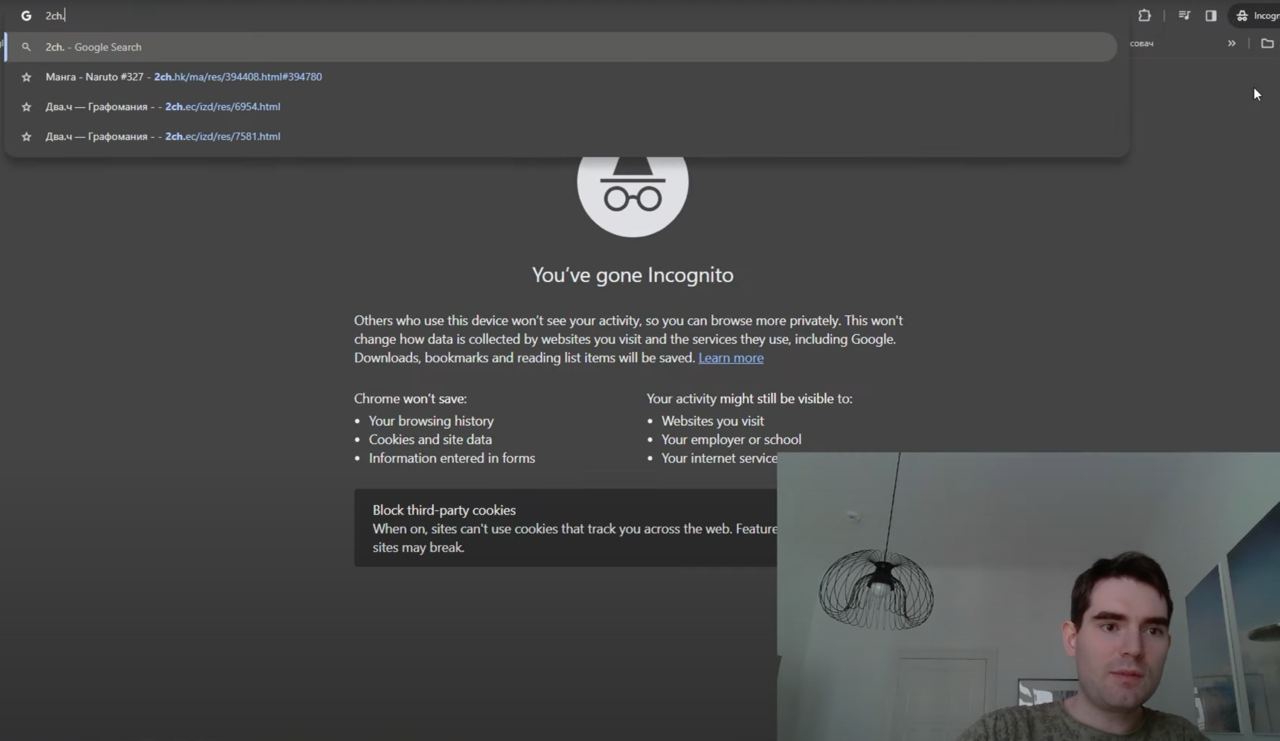Open the совач bookmark
This screenshot has width=1280, height=741.
click(1141, 44)
